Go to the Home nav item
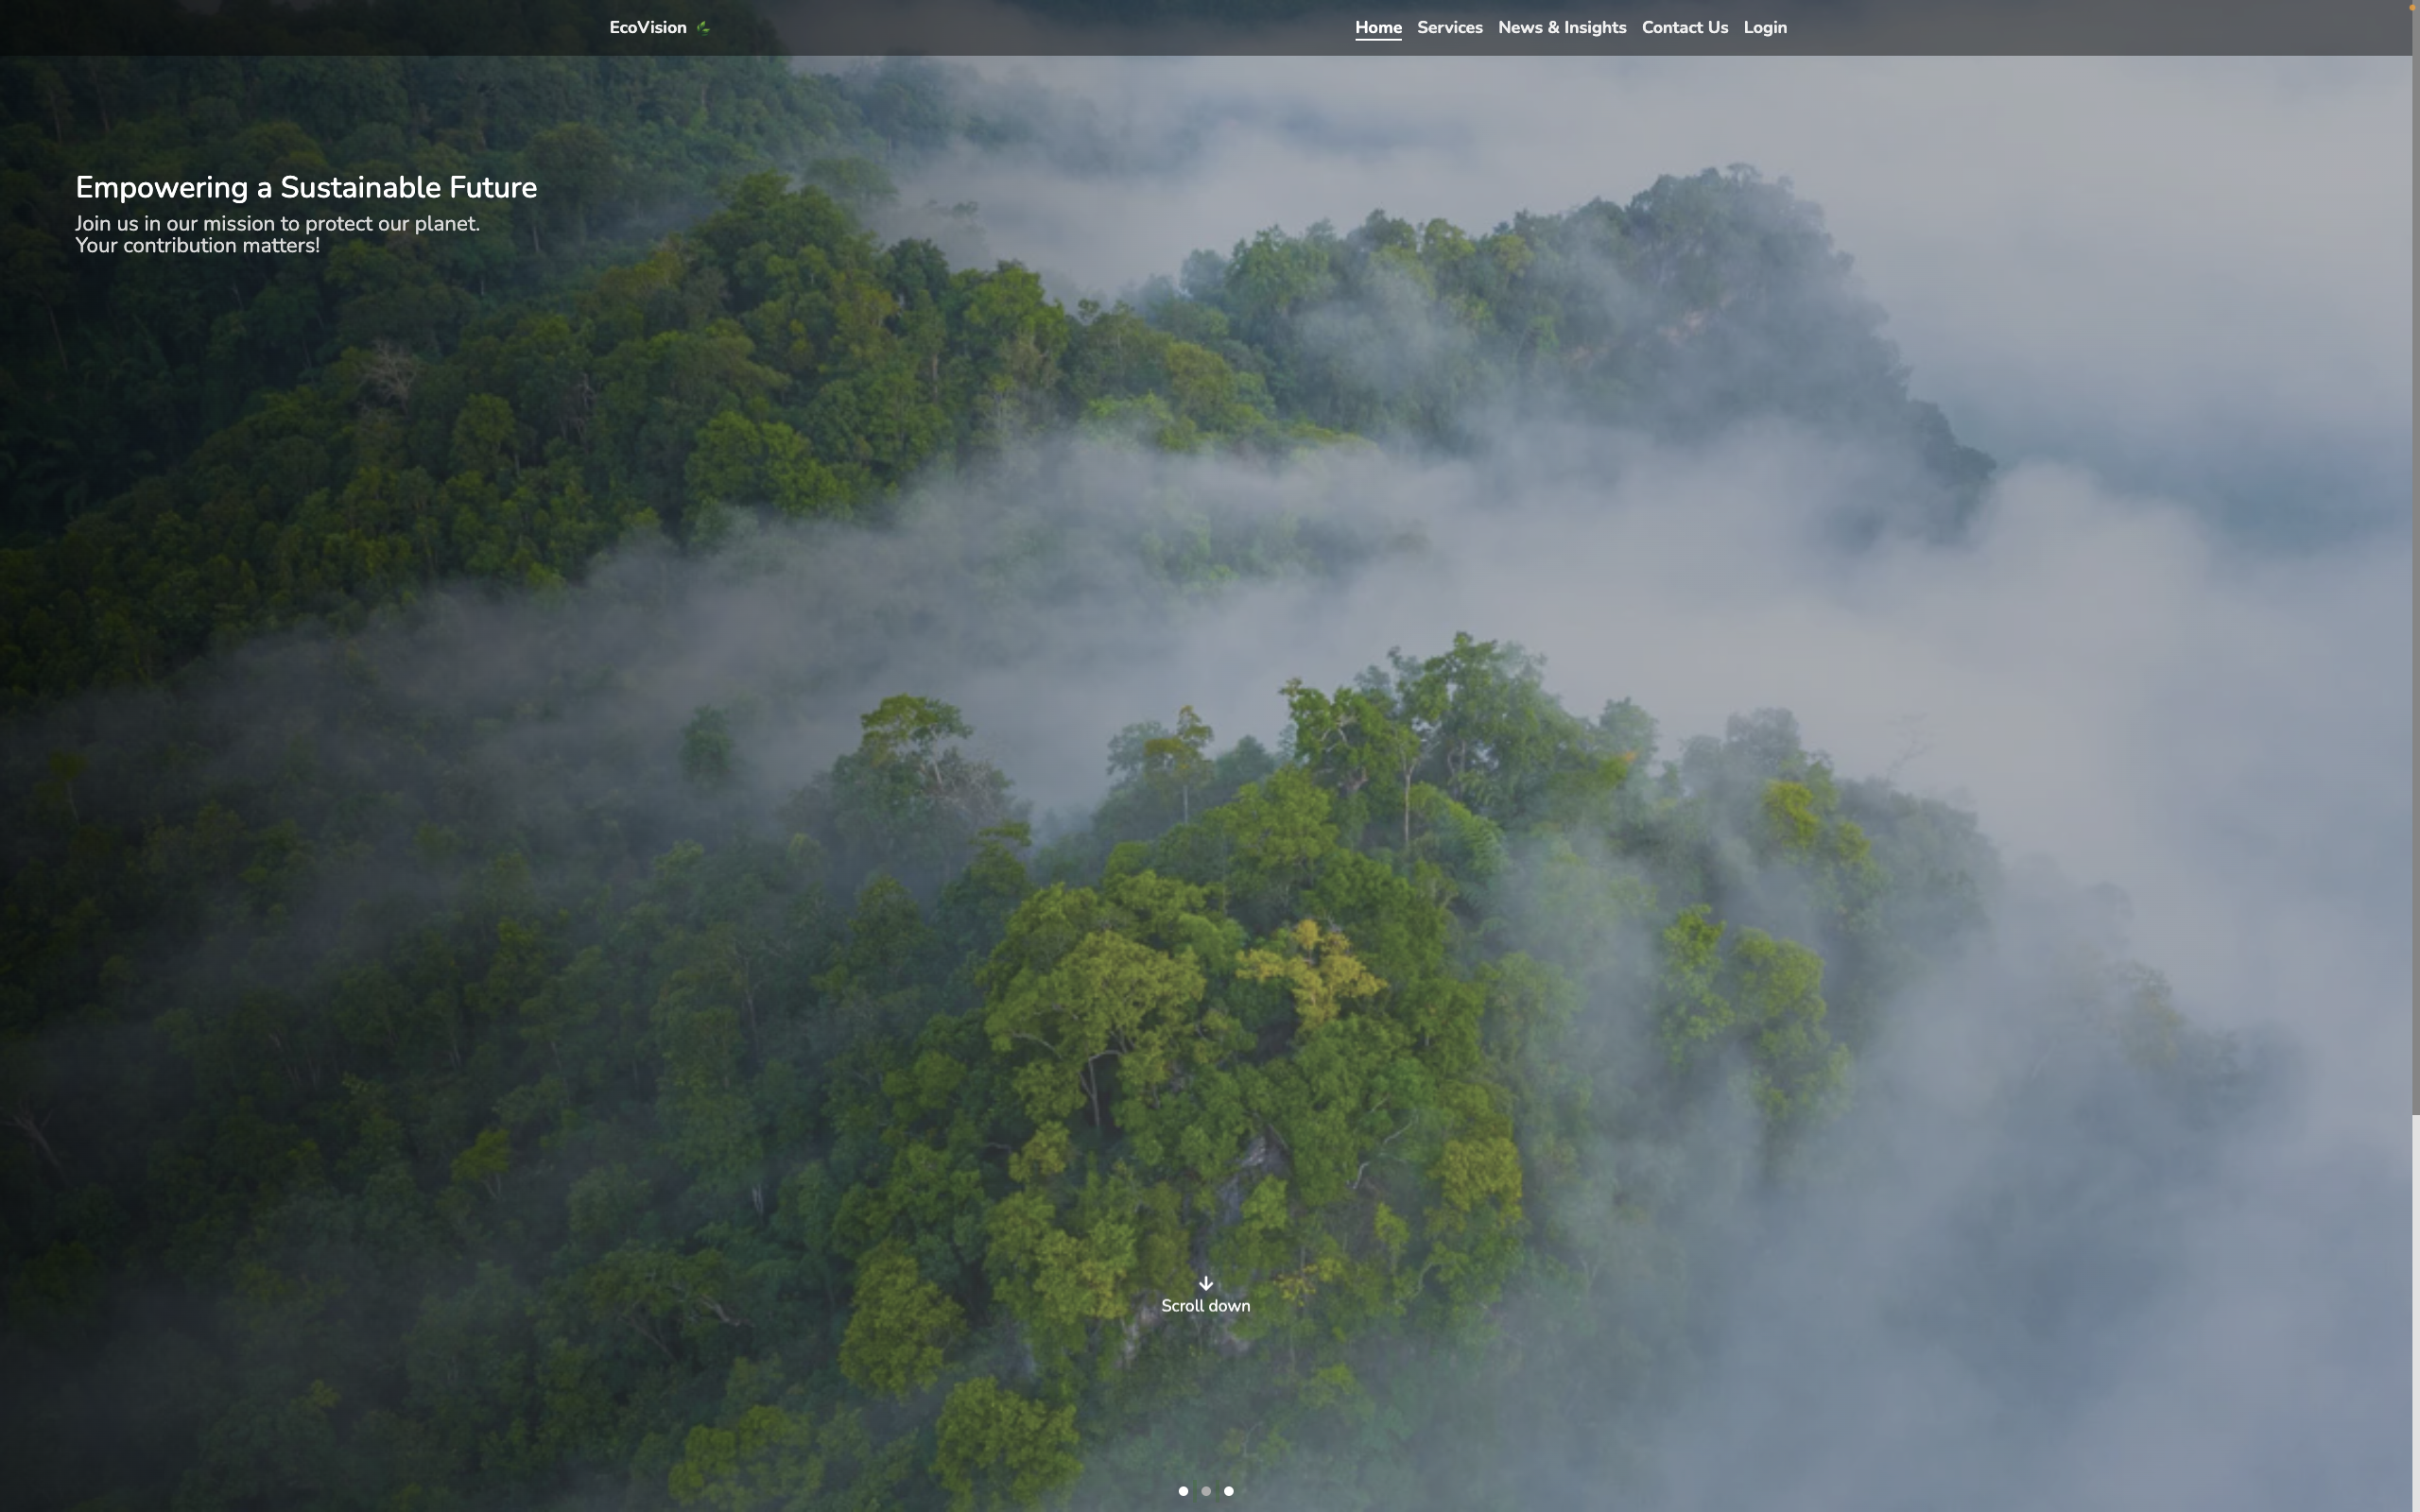Screen dimensions: 2420x1512 click(1377, 28)
